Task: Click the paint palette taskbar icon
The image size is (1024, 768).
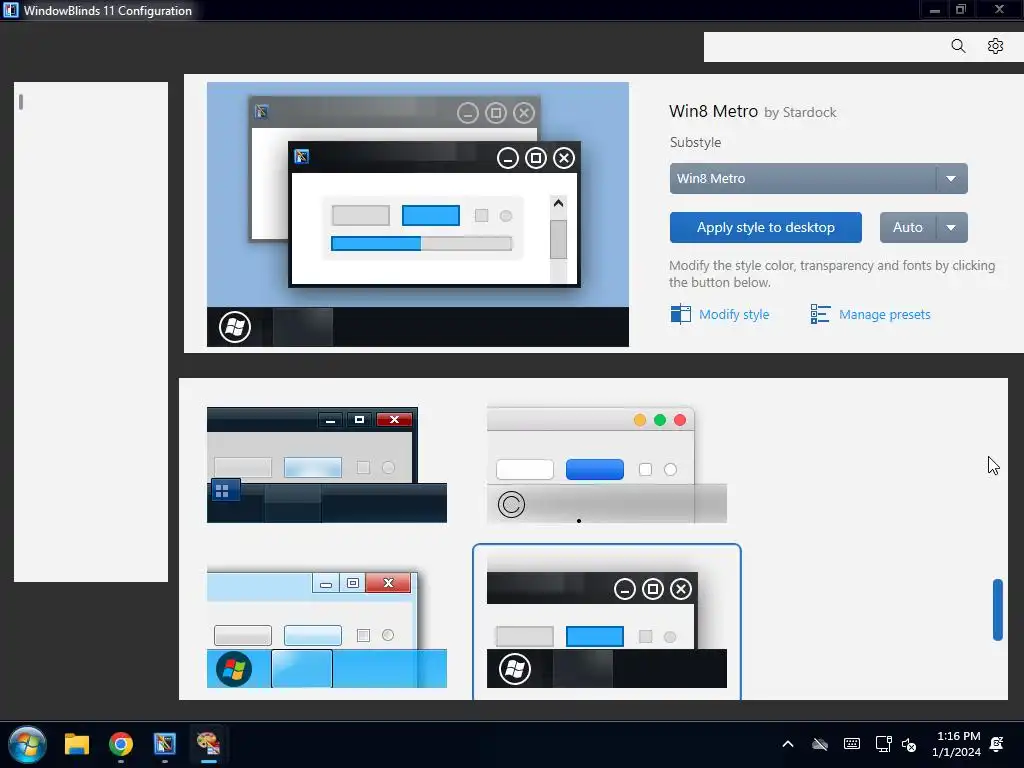Action: [208, 744]
